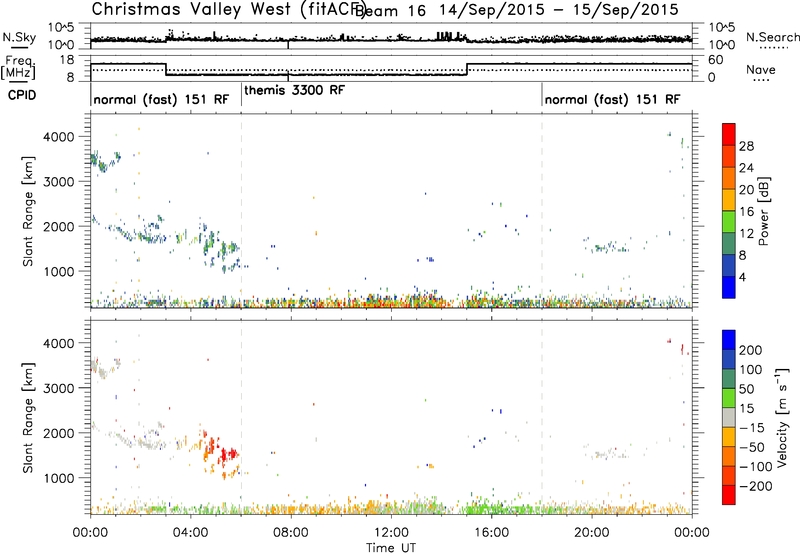
Task: Click the "4000" tick of the power panel
Action: coord(59,137)
